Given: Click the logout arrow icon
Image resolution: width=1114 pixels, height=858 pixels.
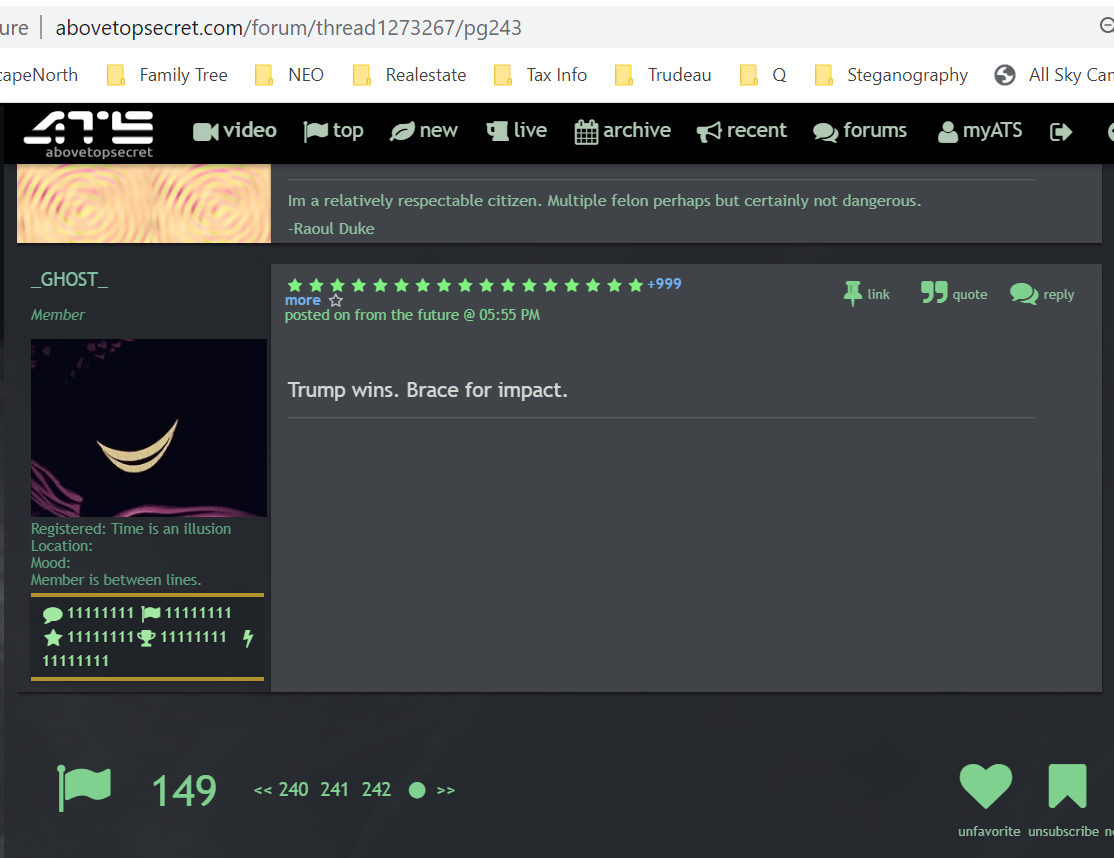Looking at the screenshot, I should [1061, 131].
